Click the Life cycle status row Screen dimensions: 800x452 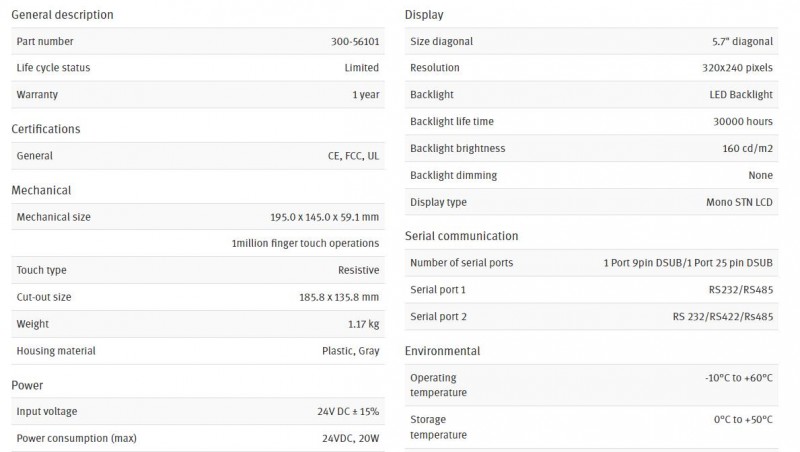tap(198, 68)
